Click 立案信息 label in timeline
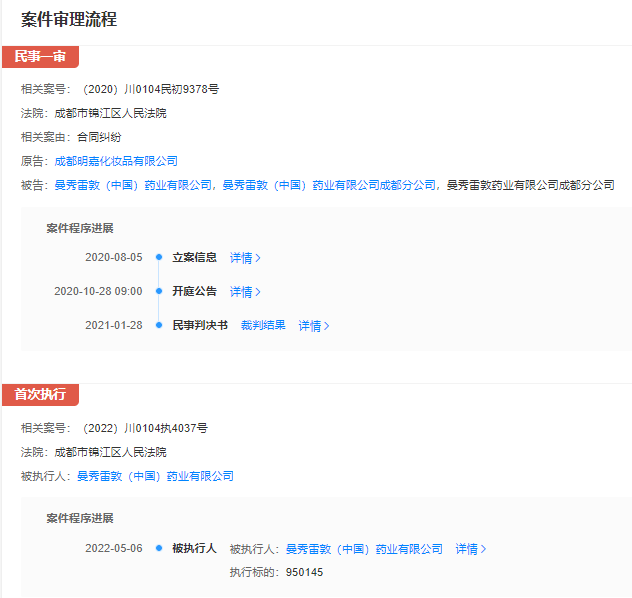 [195, 257]
